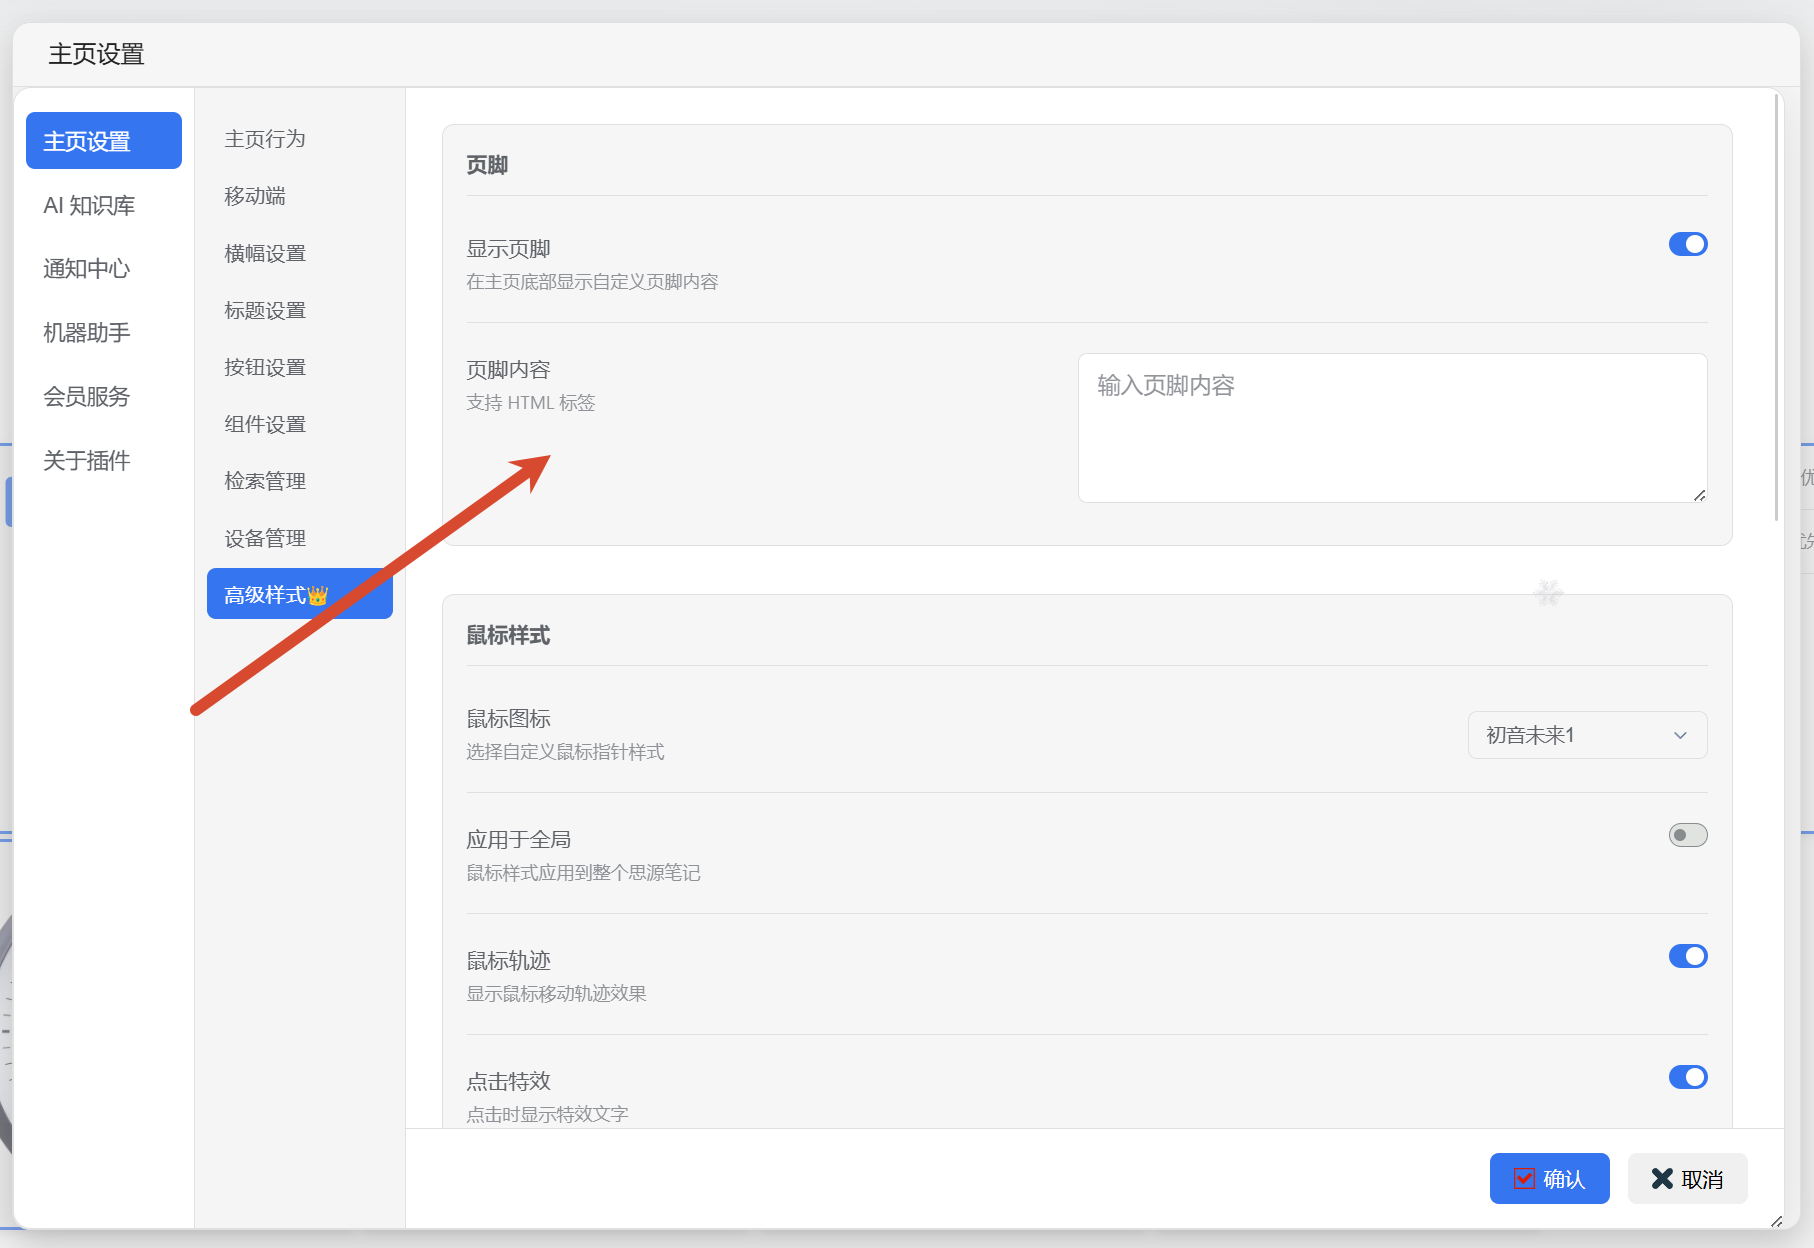Toggle the 显示页脚 switch

click(1688, 244)
